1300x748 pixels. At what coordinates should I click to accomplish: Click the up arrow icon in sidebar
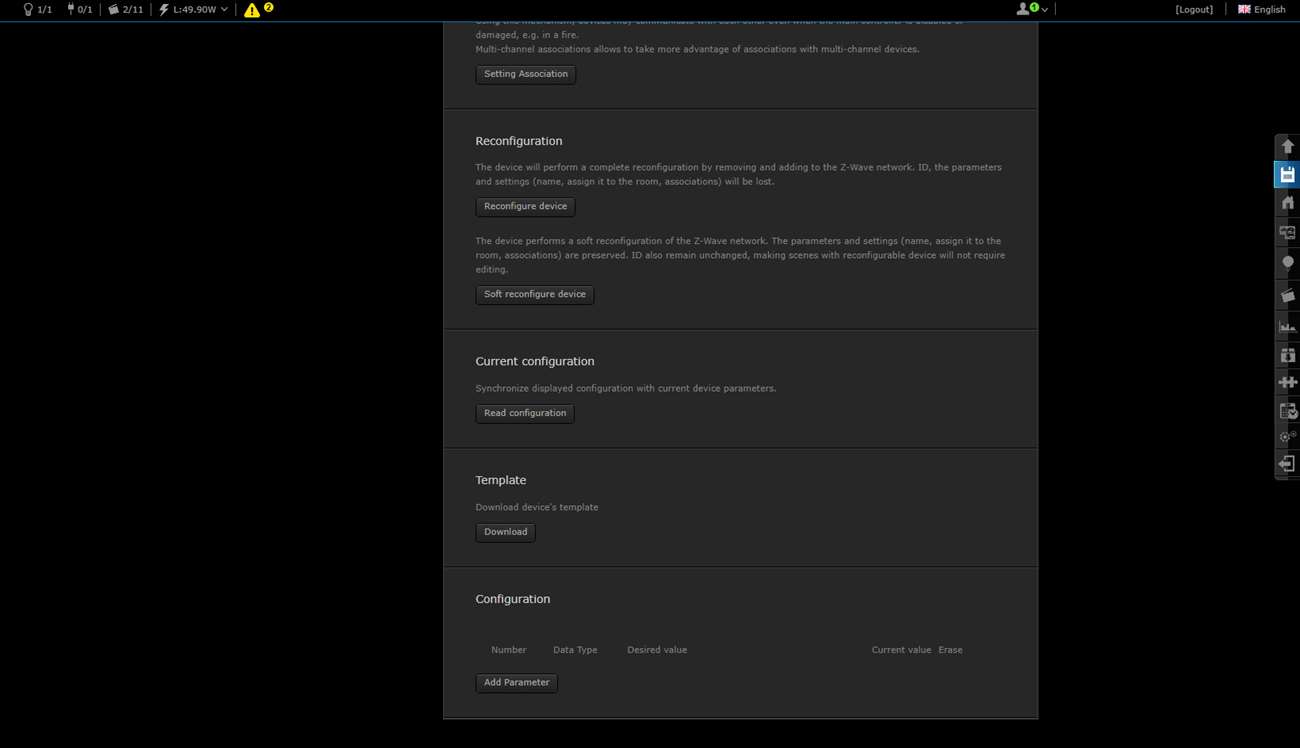click(1287, 147)
